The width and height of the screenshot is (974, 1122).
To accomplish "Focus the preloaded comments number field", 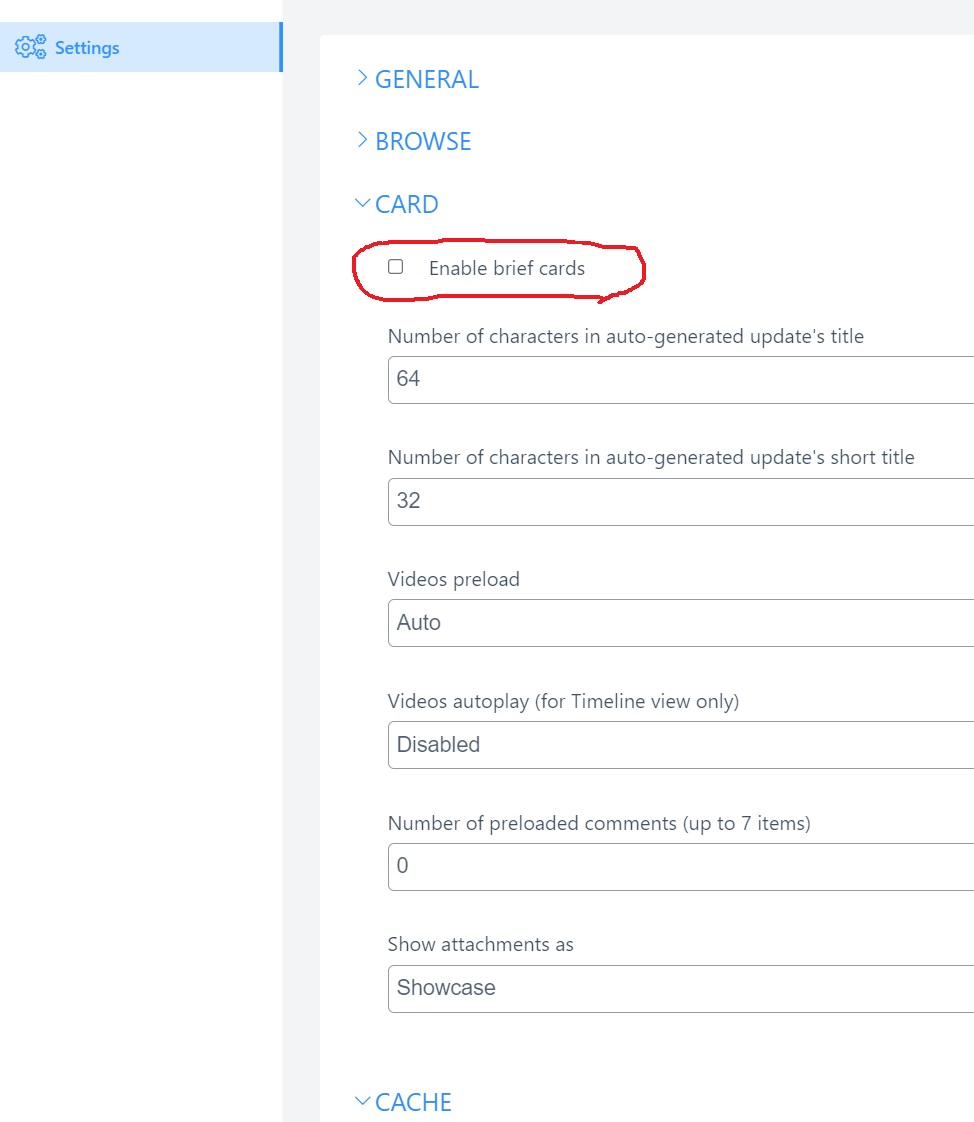I will [680, 866].
